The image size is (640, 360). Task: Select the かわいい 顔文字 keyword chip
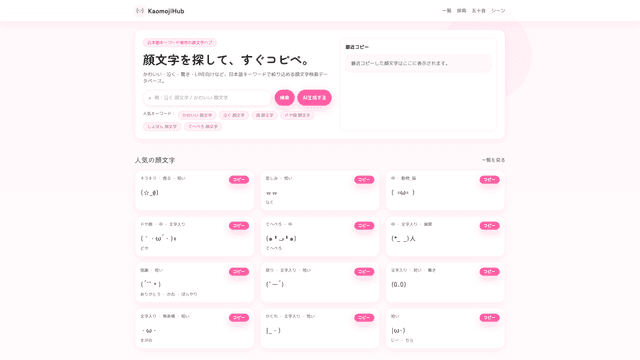pyautogui.click(x=197, y=115)
